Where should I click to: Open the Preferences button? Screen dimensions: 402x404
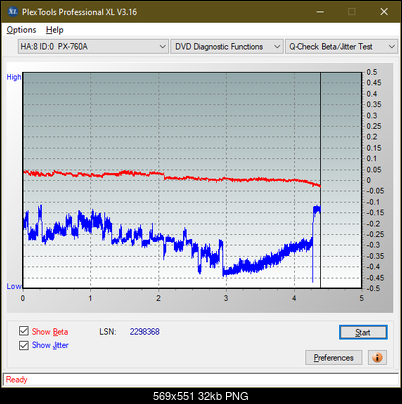[333, 358]
